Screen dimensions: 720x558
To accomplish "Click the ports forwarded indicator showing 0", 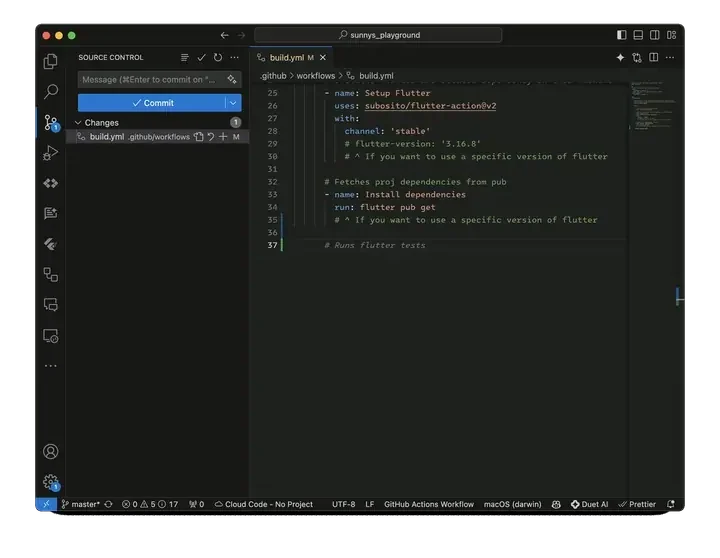I will coord(197,504).
